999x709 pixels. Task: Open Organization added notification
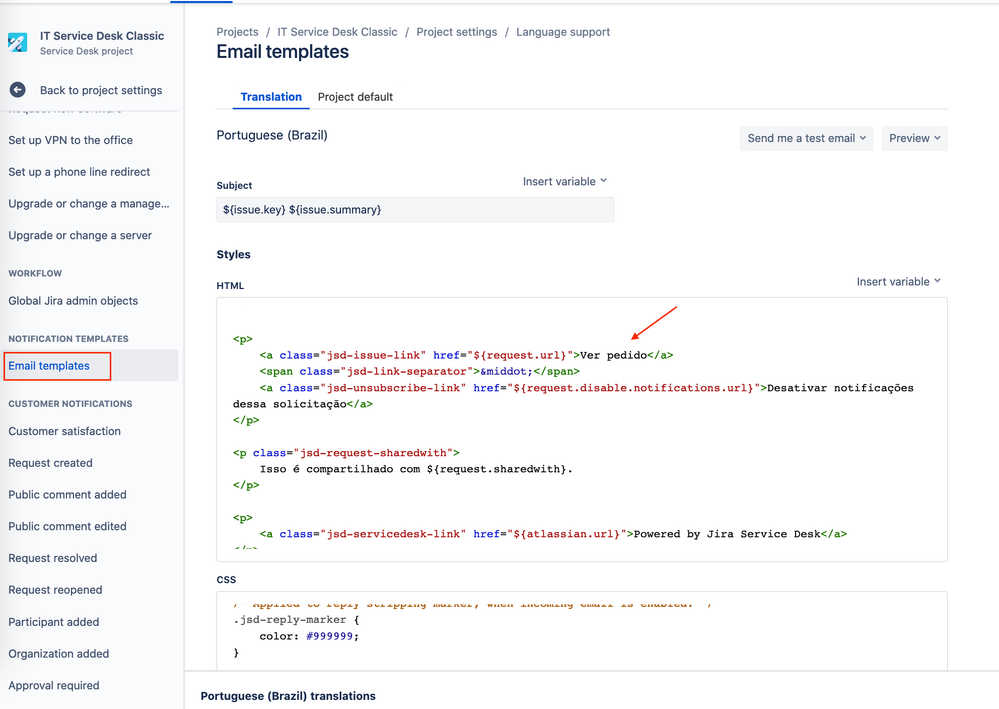59,654
